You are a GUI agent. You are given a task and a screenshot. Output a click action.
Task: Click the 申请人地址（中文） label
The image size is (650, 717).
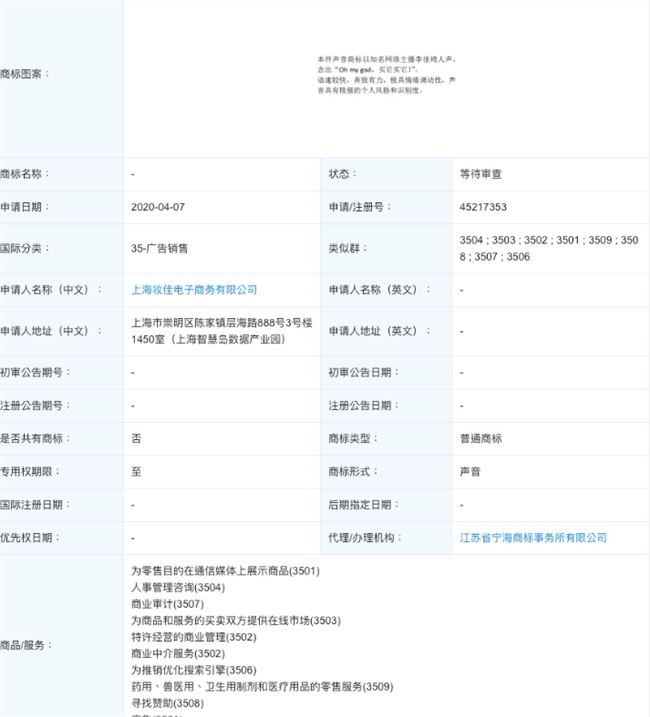point(51,331)
